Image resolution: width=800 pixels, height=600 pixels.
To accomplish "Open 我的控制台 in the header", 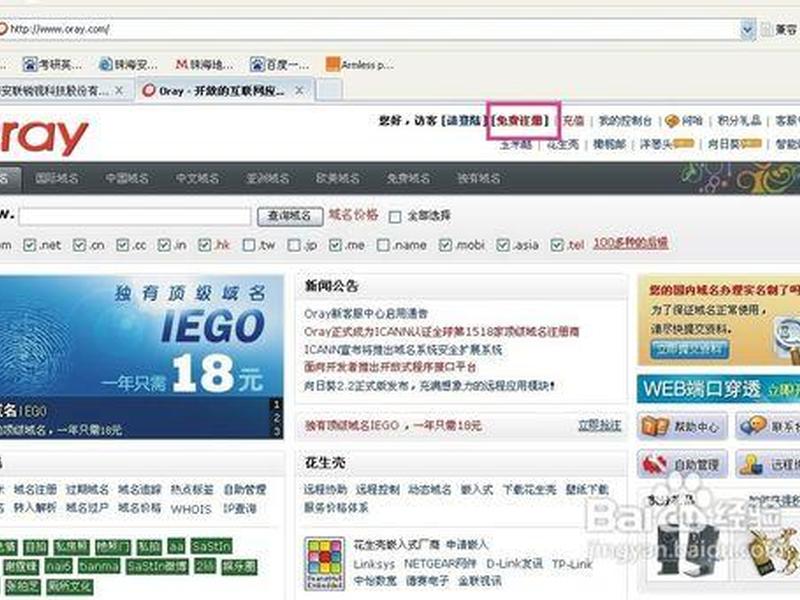I will pos(625,121).
